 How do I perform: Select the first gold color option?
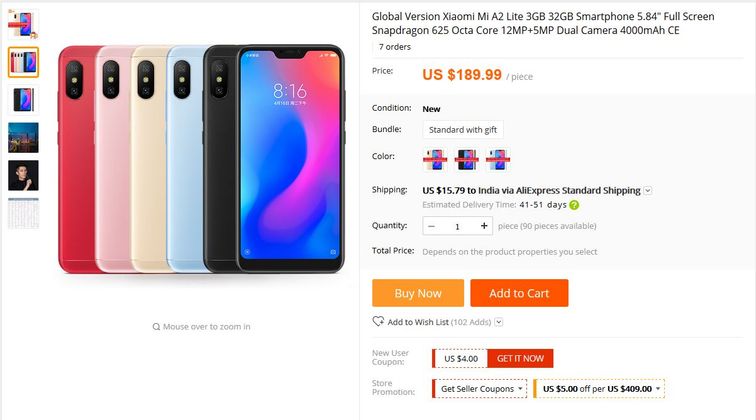click(434, 160)
